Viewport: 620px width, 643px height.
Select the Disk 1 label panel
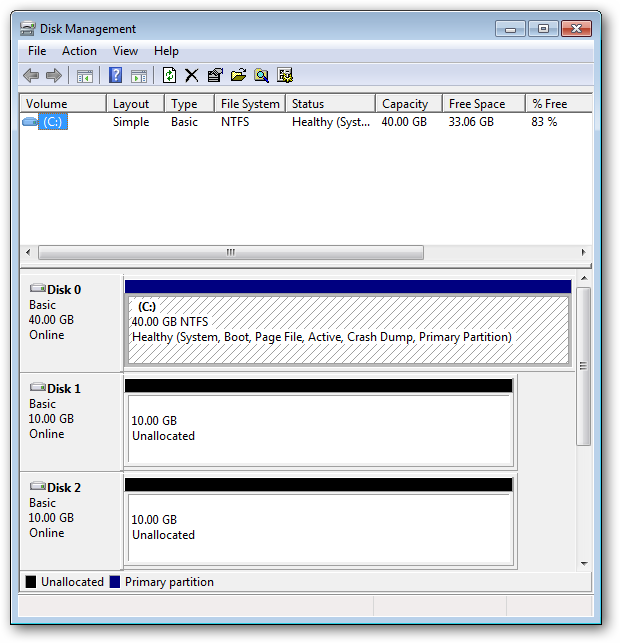click(x=71, y=422)
